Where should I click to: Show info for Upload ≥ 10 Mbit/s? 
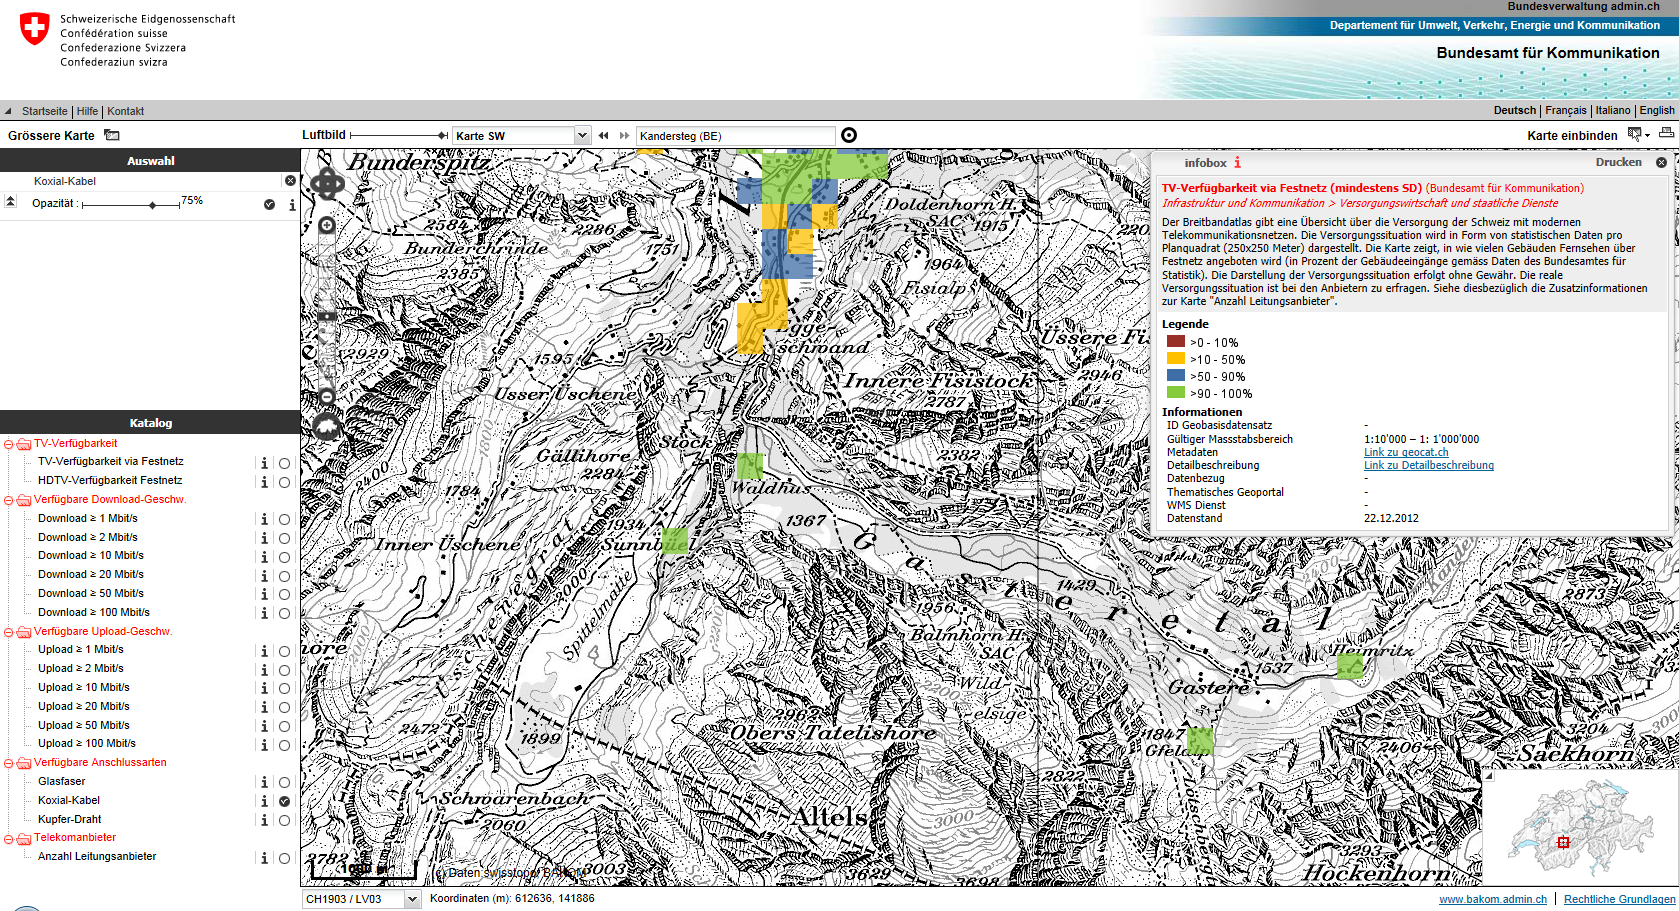(264, 688)
